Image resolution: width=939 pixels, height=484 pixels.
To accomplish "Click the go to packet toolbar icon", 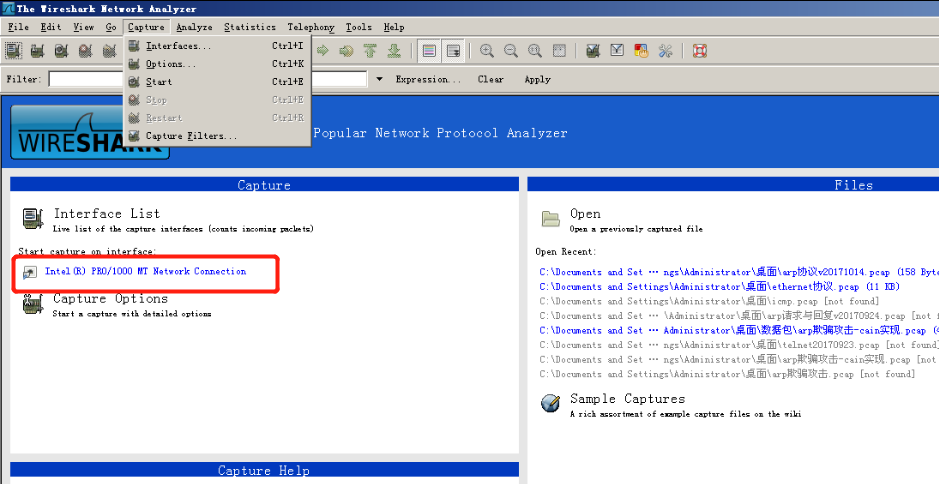I will pos(346,51).
